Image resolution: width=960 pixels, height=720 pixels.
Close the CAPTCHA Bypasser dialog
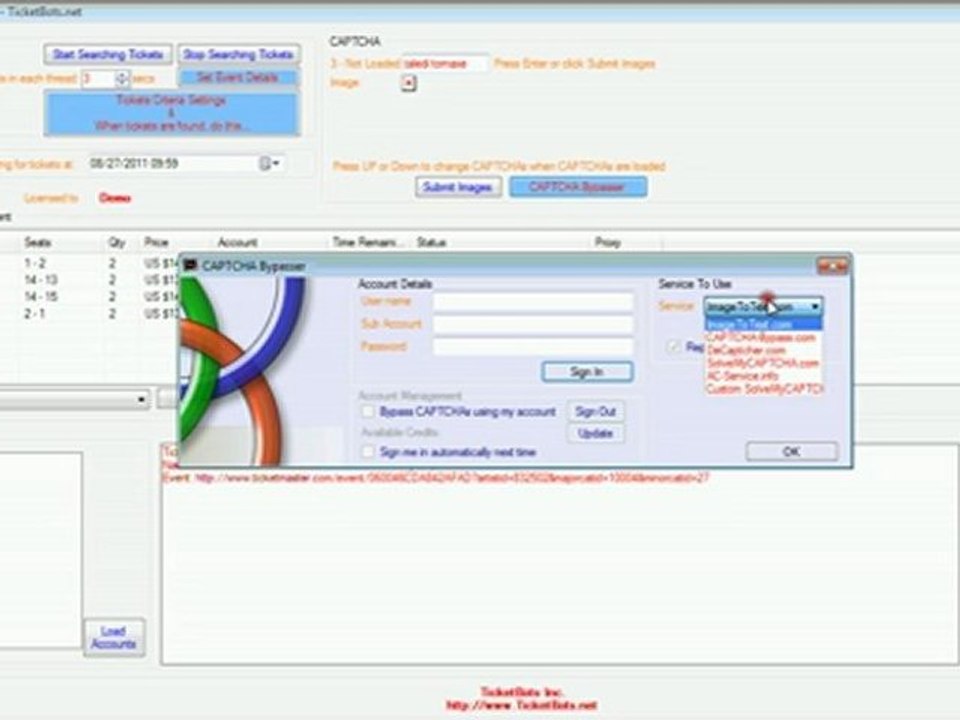[833, 266]
